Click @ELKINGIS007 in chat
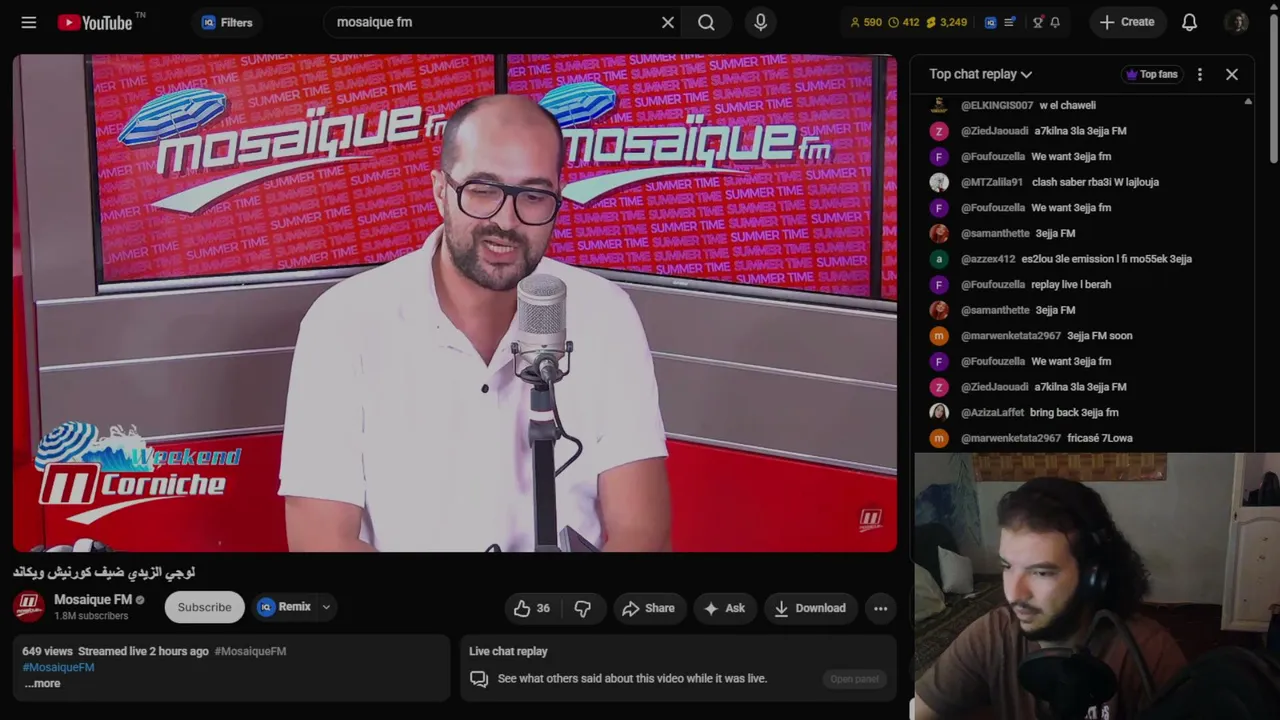The image size is (1280, 720). click(x=997, y=105)
